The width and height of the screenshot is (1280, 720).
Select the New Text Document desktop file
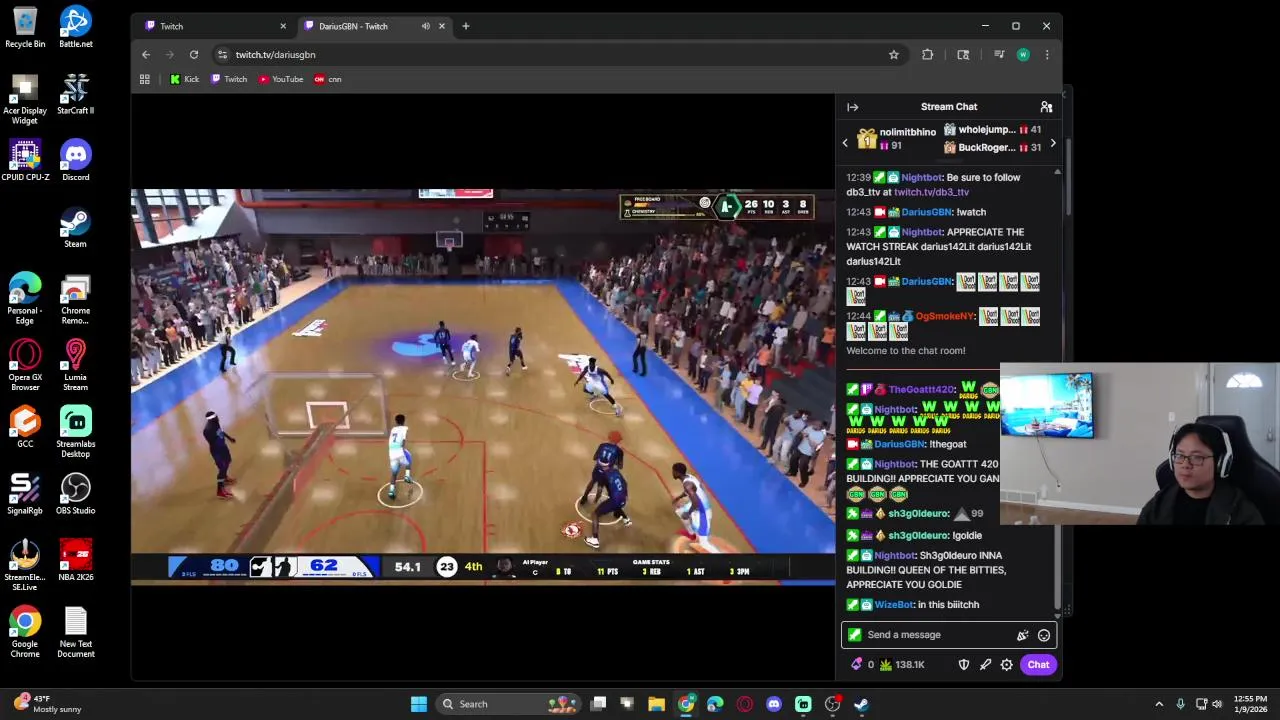(x=76, y=632)
